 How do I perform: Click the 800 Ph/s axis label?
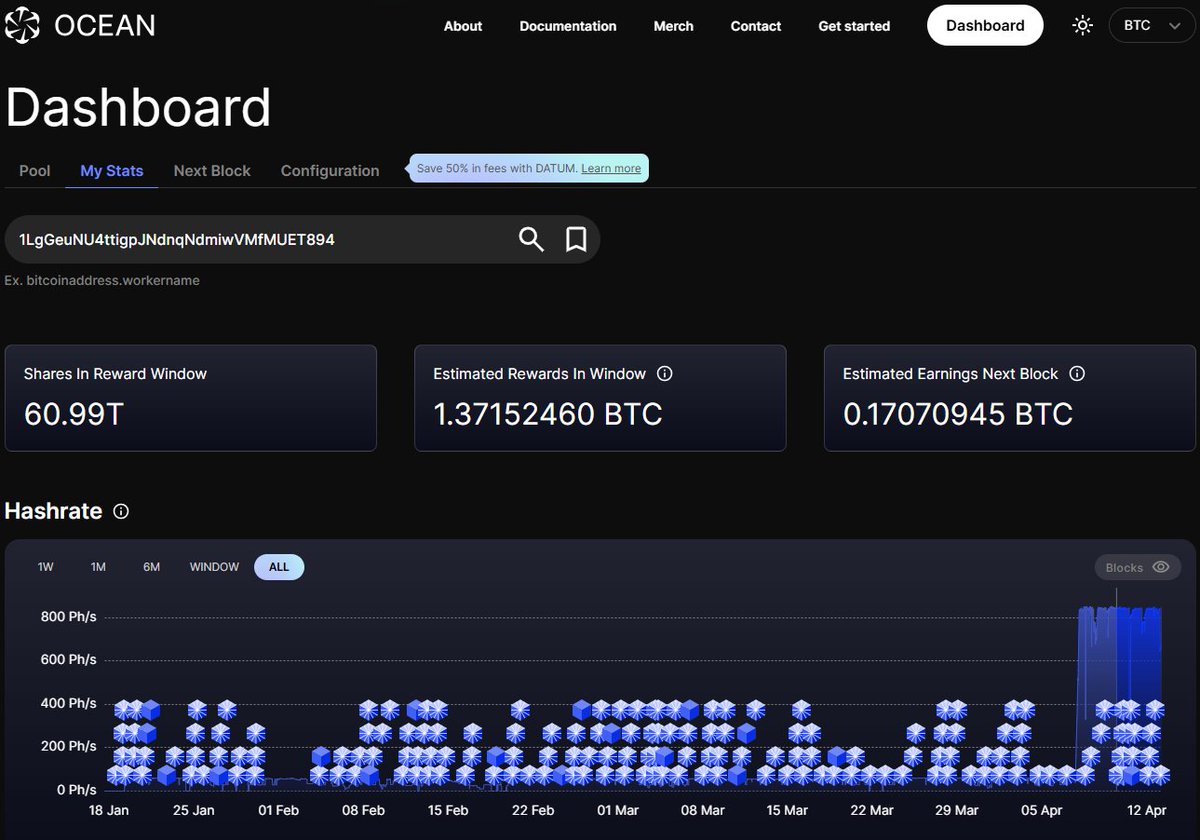click(x=69, y=617)
